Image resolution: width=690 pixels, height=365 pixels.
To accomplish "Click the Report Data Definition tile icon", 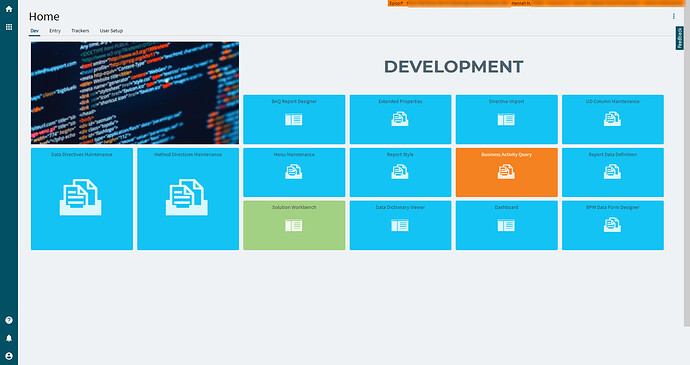I will (612, 171).
